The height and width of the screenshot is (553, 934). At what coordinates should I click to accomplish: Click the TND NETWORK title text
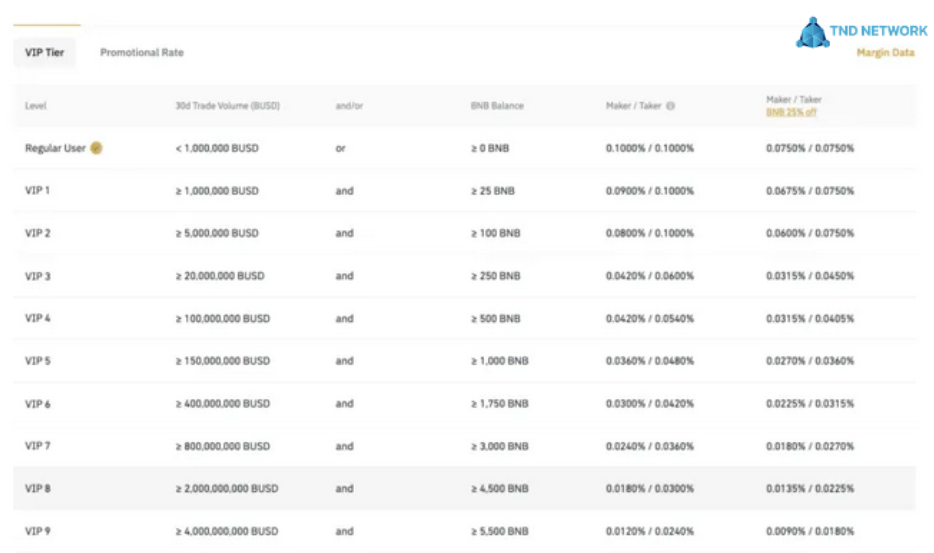point(878,31)
